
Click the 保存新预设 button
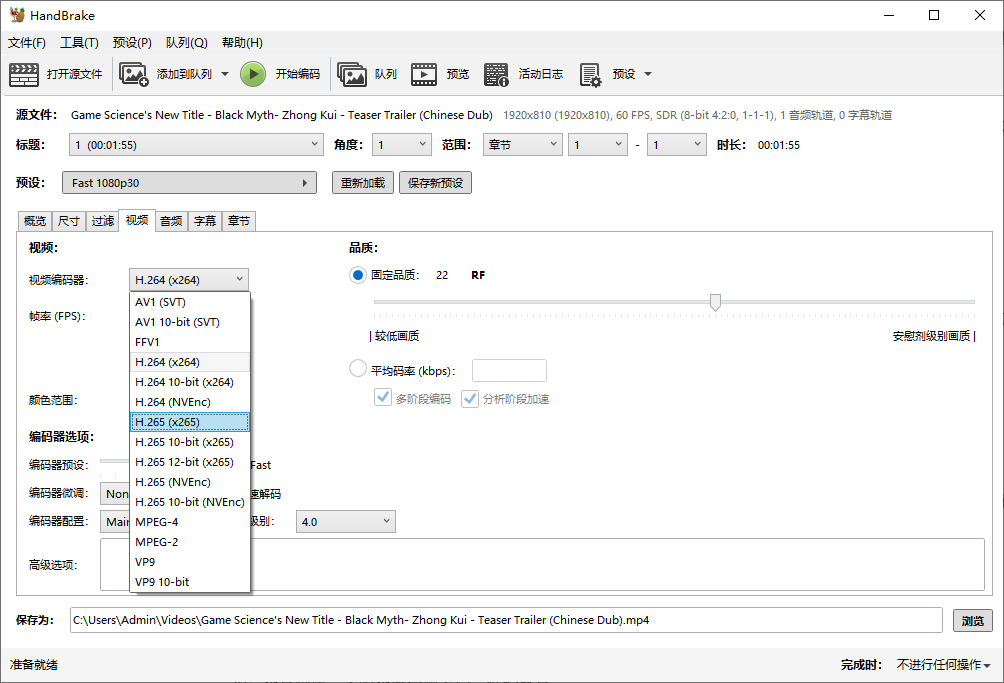(x=435, y=183)
